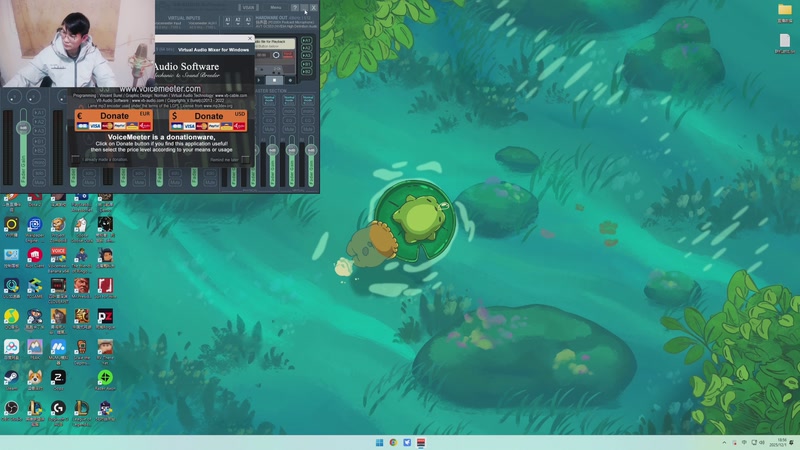Click the webcam overlay thumbnail

[78, 43]
